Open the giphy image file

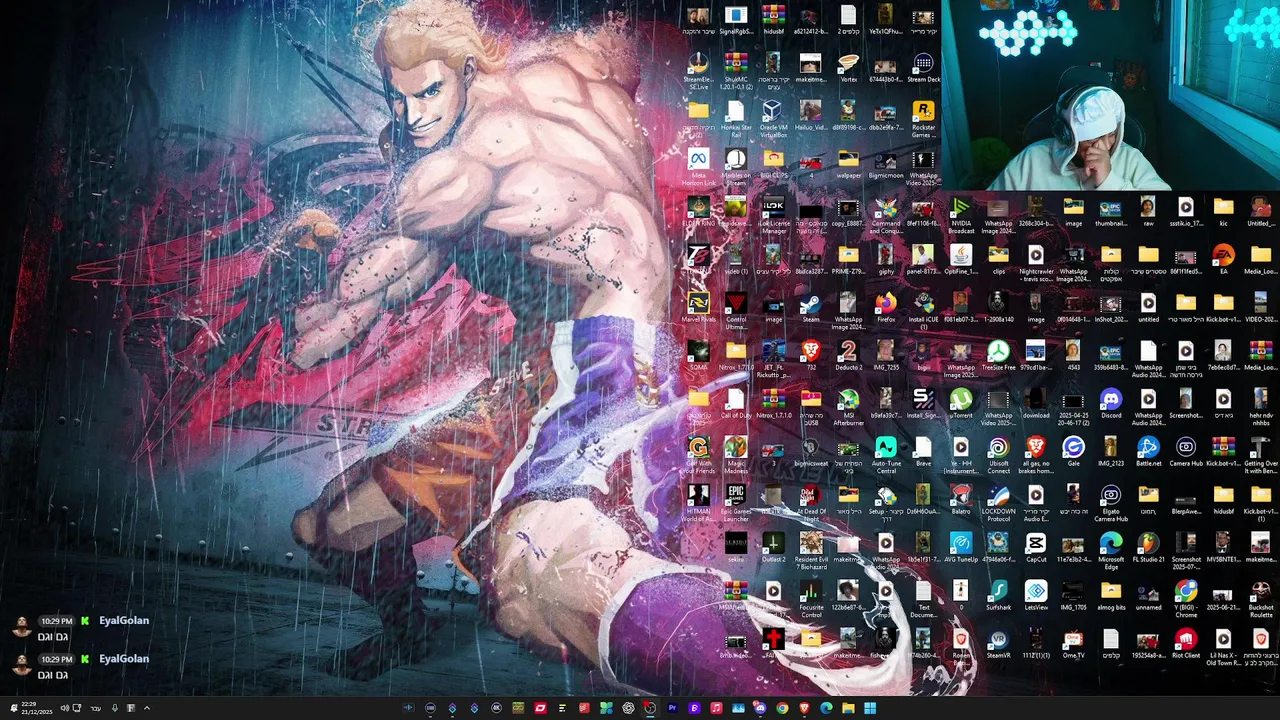click(x=886, y=259)
